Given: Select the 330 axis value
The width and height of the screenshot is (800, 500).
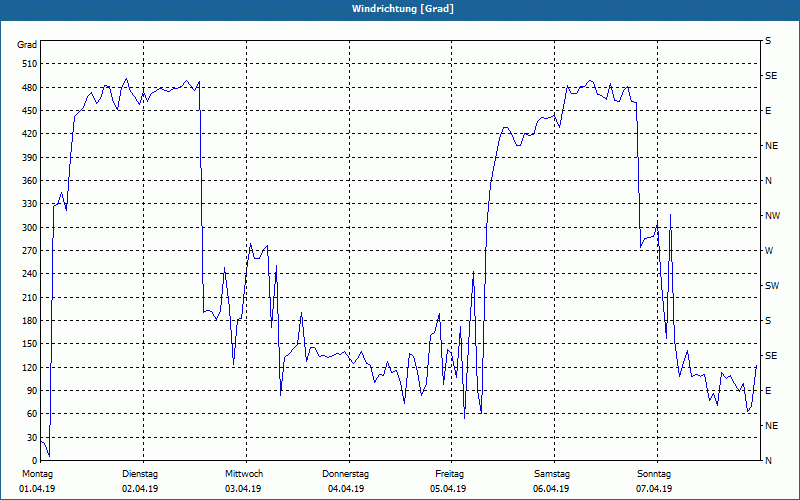Looking at the screenshot, I should click(x=30, y=204).
